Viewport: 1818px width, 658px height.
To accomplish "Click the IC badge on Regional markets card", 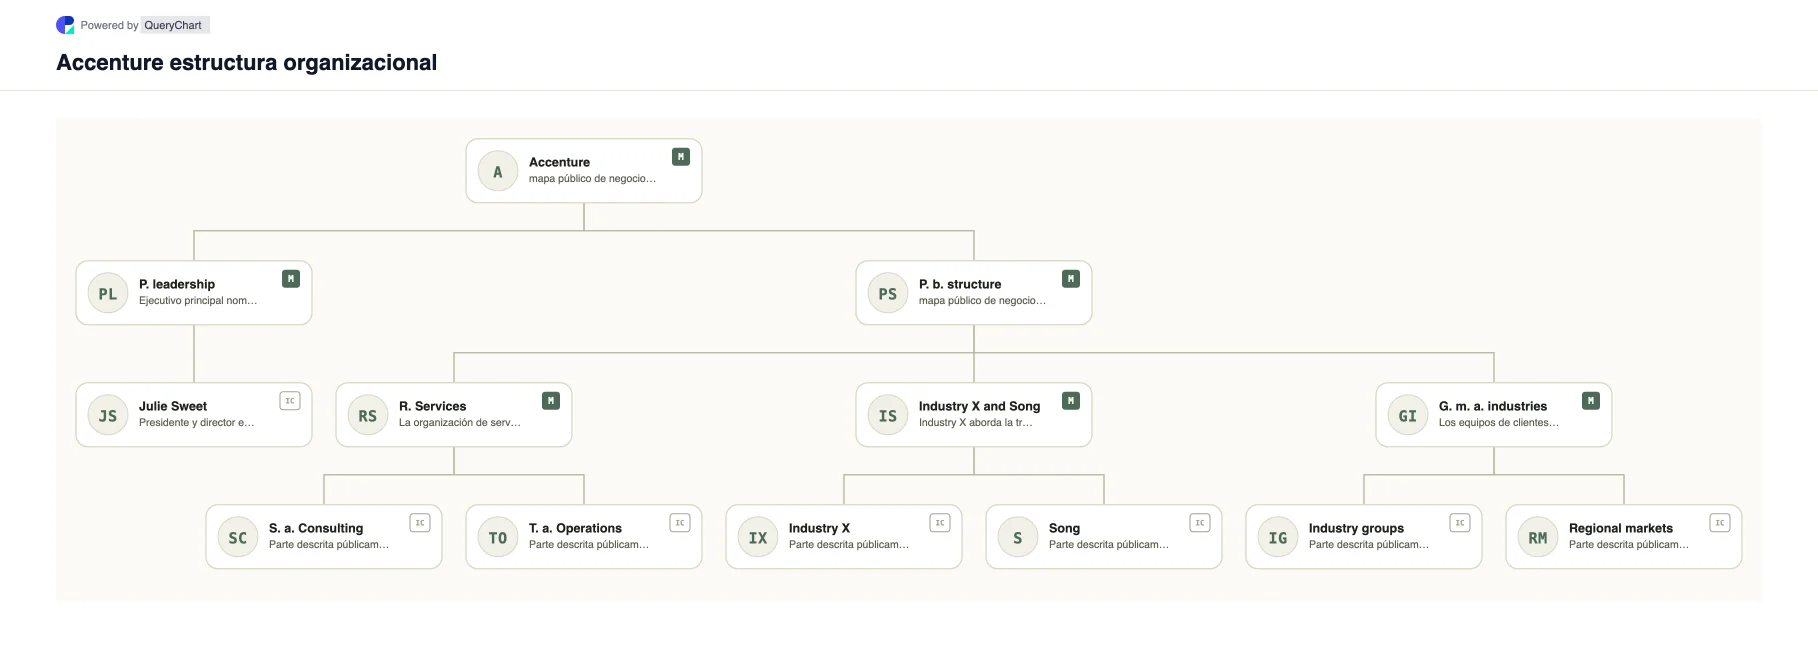I will click(x=1720, y=523).
